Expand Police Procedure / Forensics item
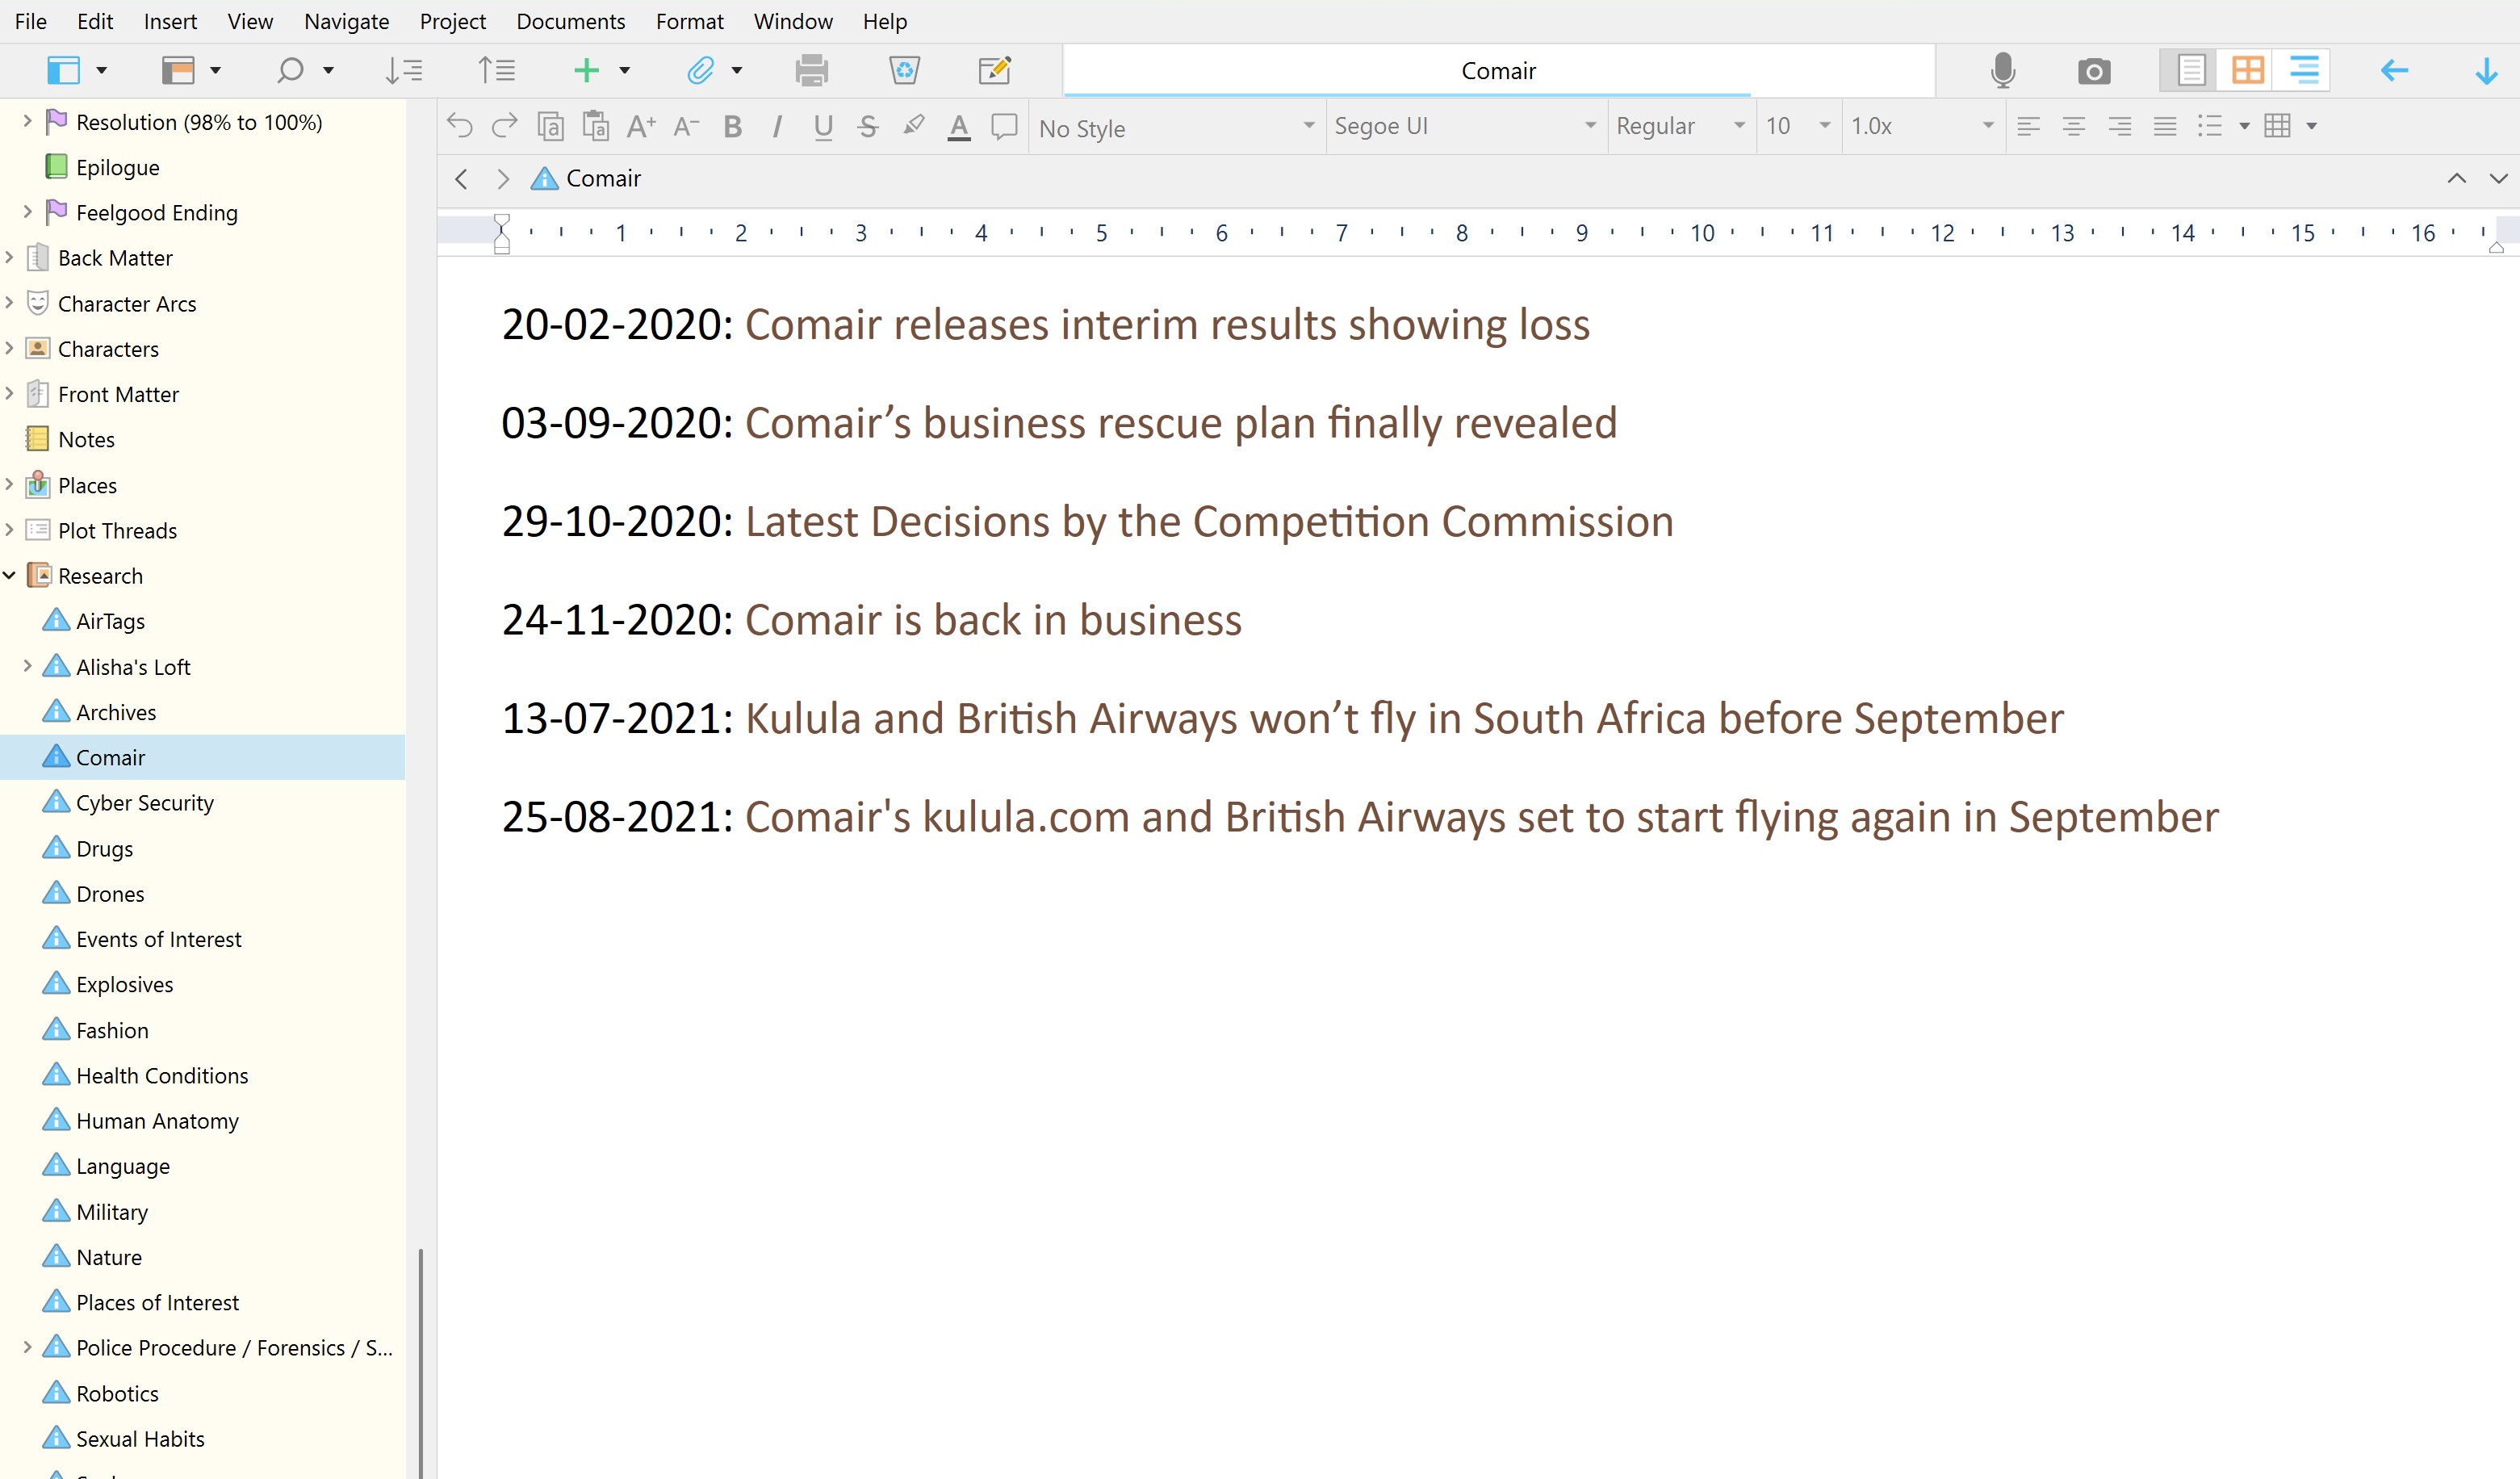2520x1479 pixels. pyautogui.click(x=27, y=1347)
